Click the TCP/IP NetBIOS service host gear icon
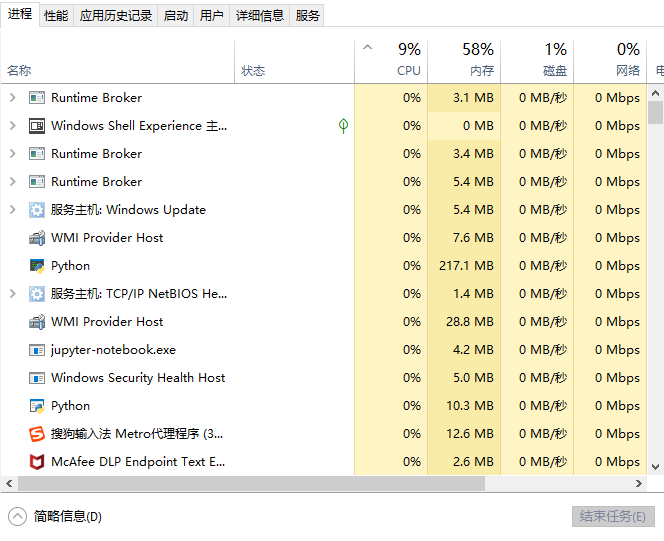The width and height of the screenshot is (664, 541). [37, 294]
